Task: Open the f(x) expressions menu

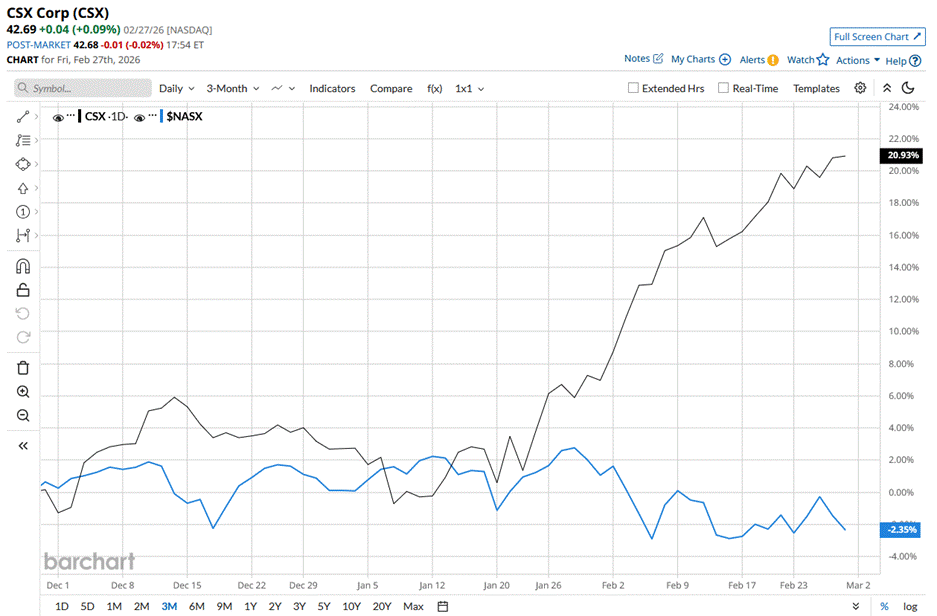Action: [x=434, y=88]
